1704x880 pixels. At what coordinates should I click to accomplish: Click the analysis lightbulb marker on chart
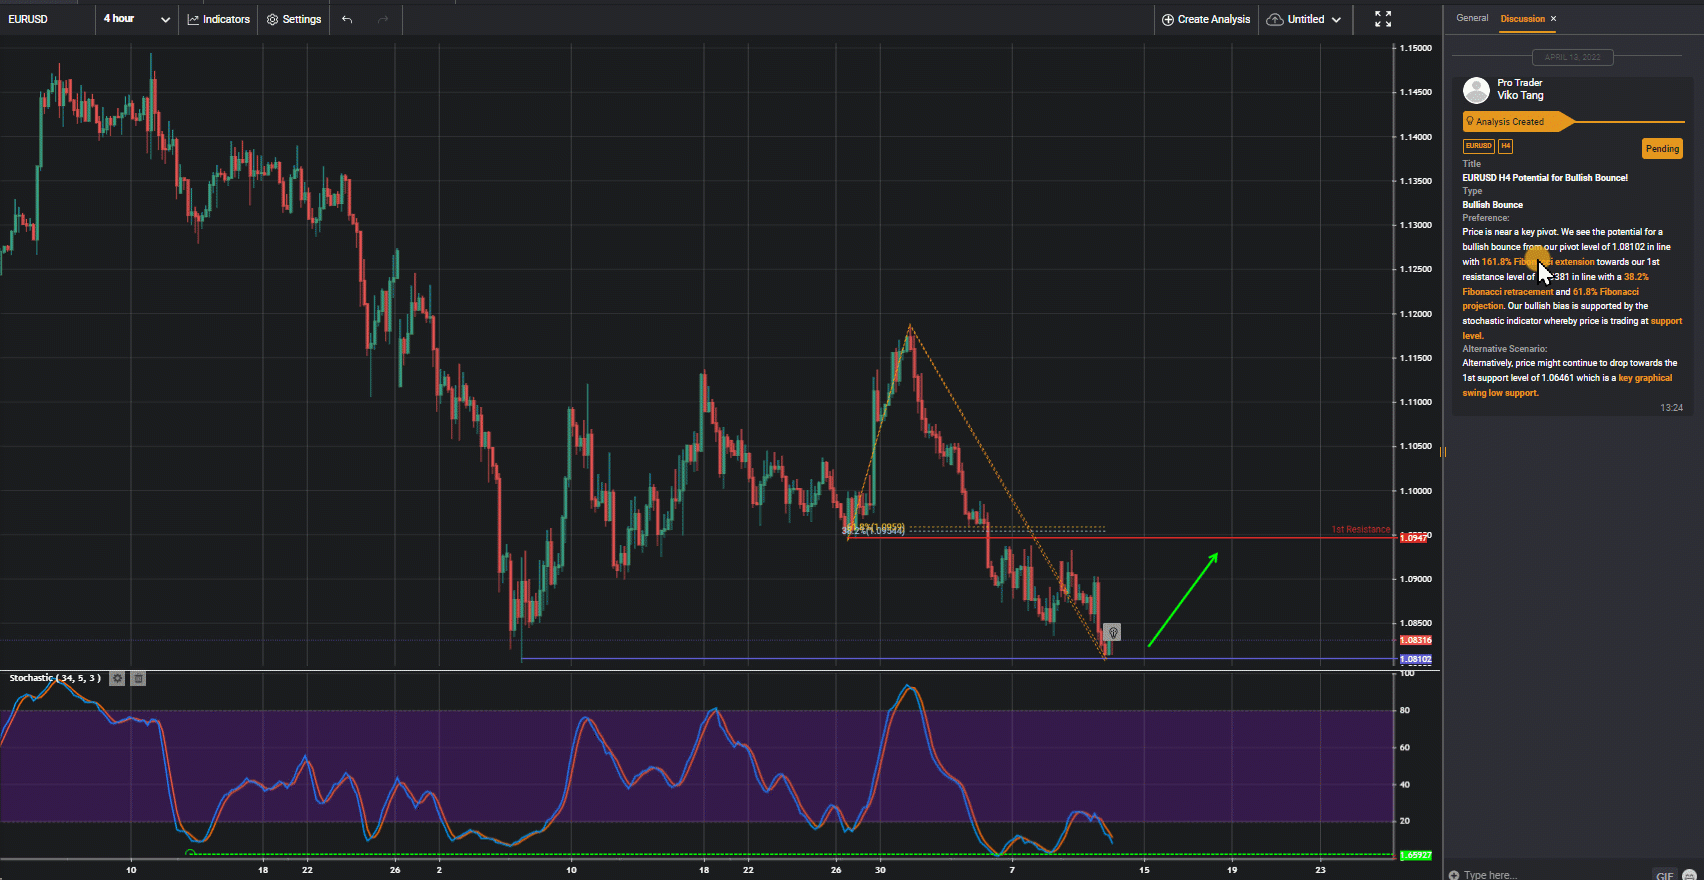pos(1112,632)
